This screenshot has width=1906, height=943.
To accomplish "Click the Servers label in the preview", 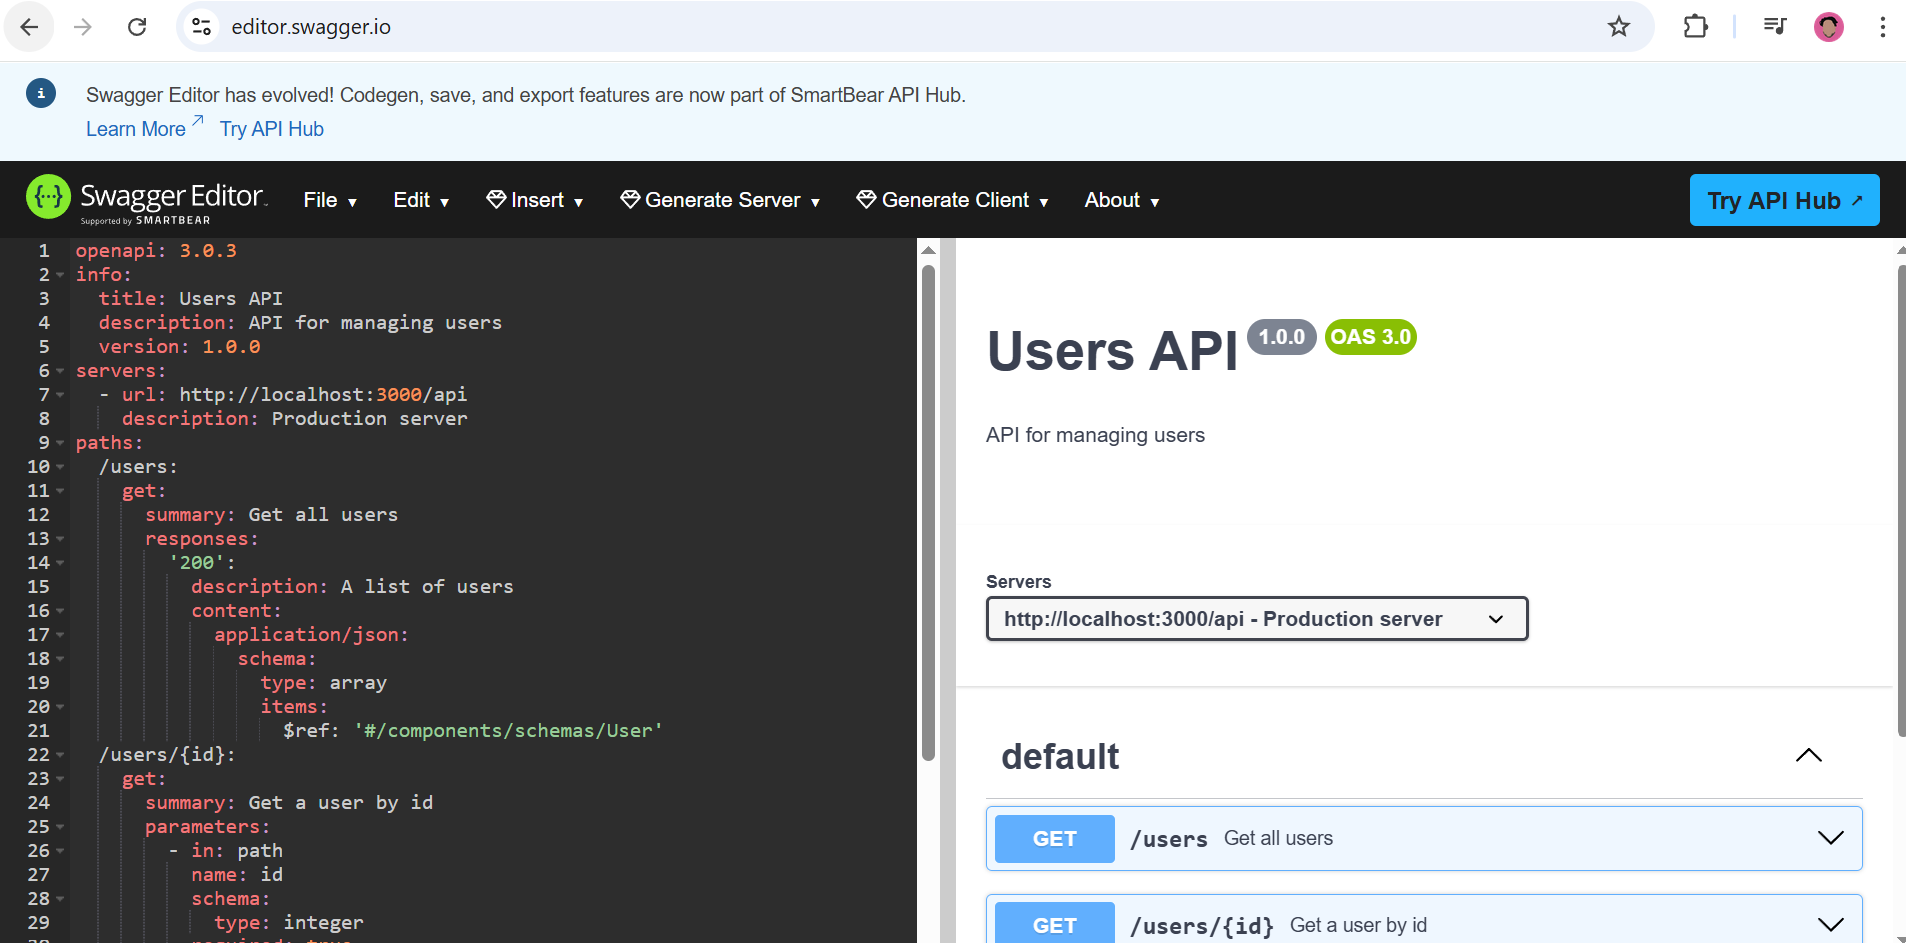I will pyautogui.click(x=1018, y=582).
